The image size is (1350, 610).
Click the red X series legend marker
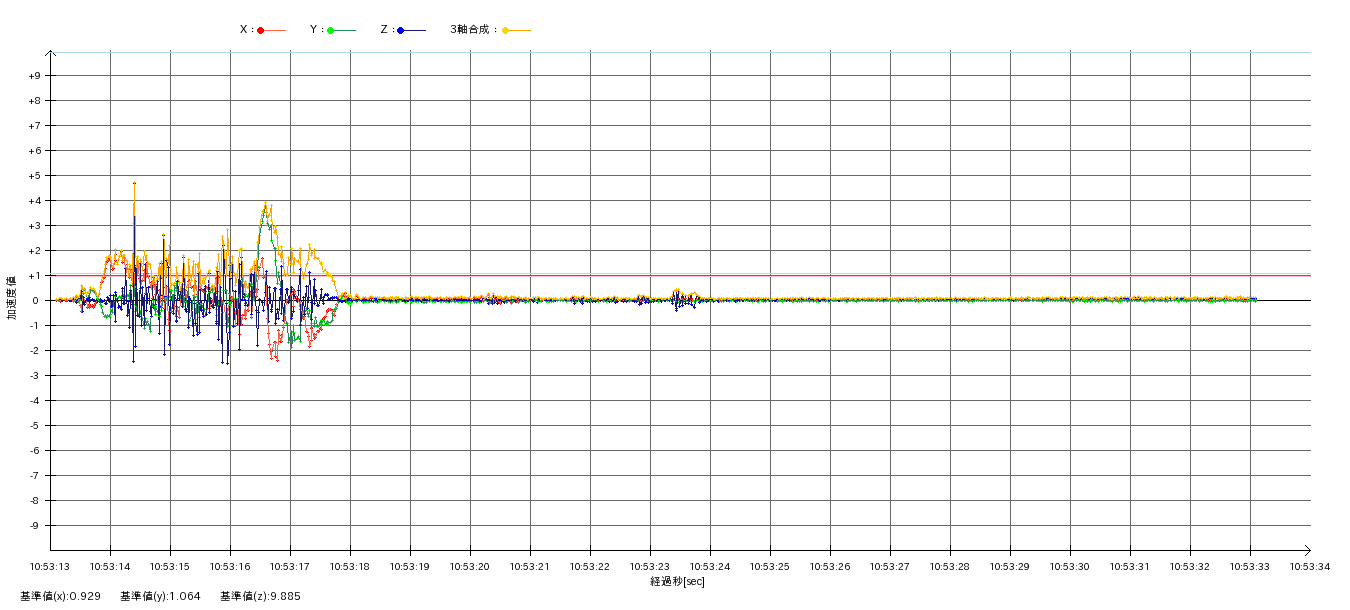point(261,31)
